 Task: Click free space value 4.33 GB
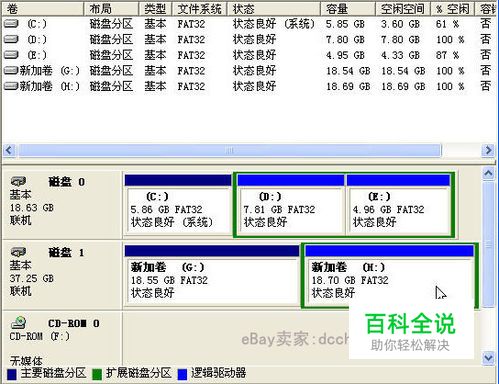tap(400, 55)
